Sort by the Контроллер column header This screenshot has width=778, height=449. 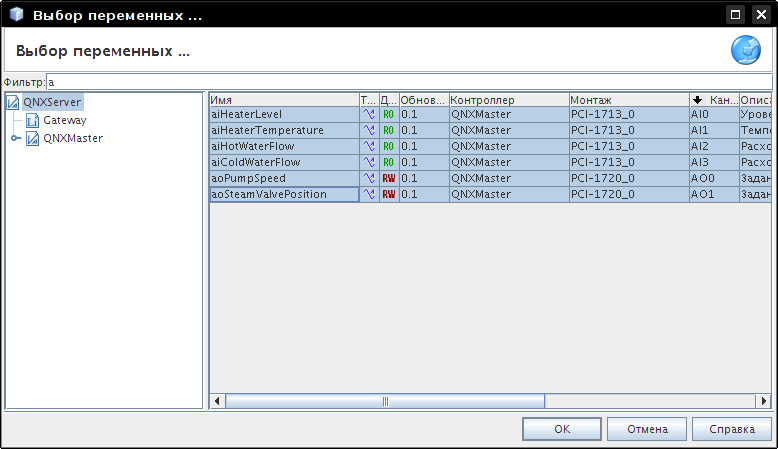tap(509, 100)
